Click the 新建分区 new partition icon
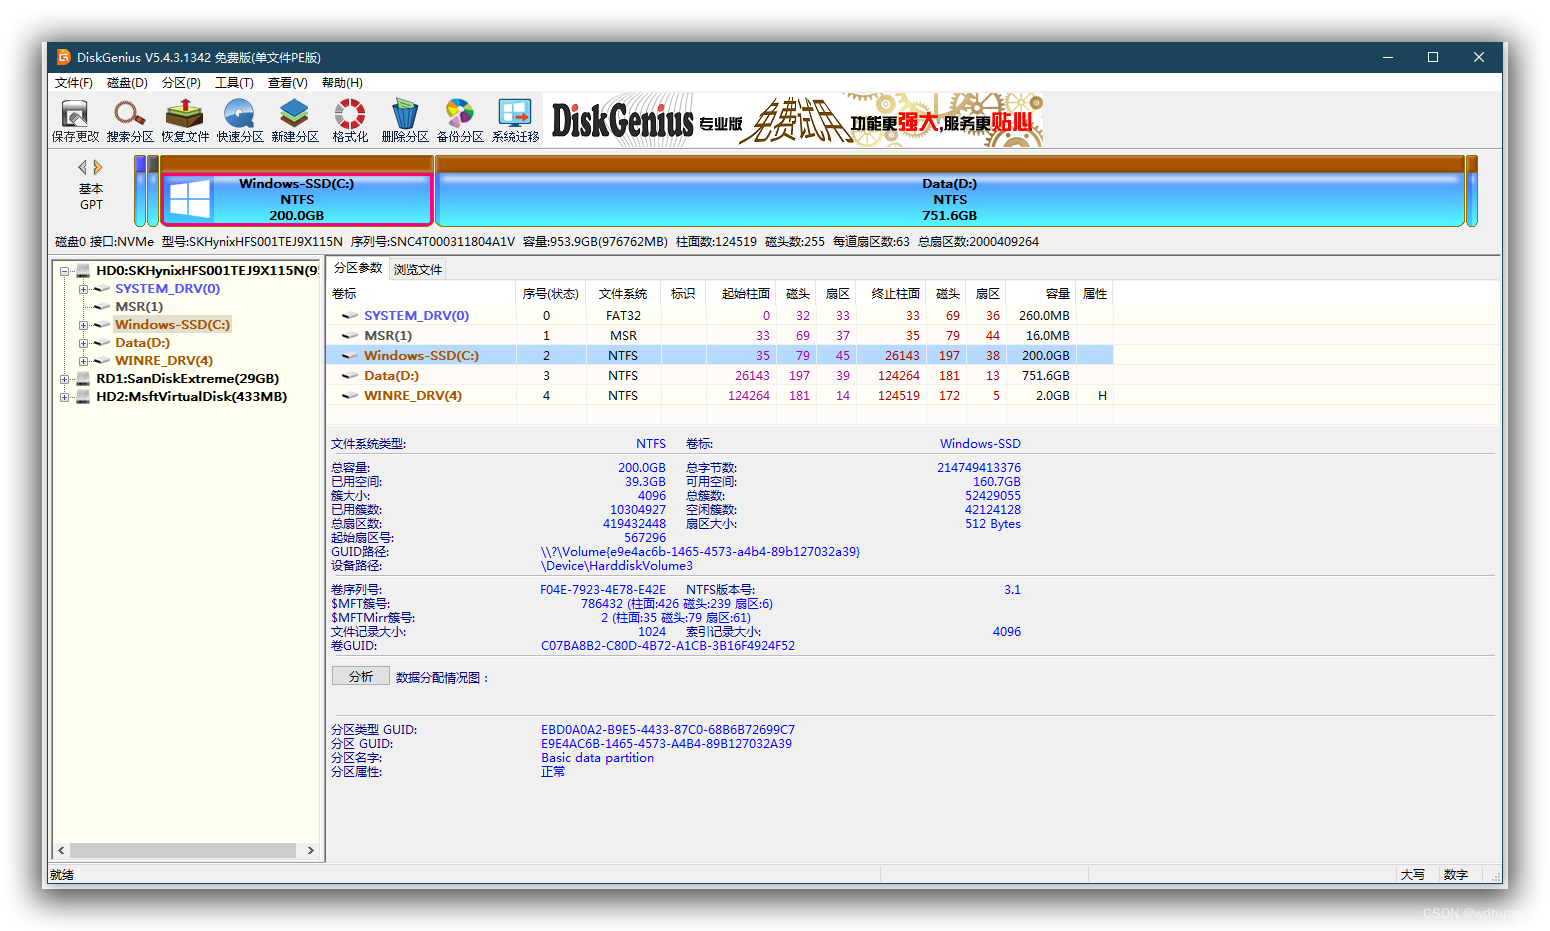Image resolution: width=1550 pixels, height=931 pixels. tap(295, 120)
